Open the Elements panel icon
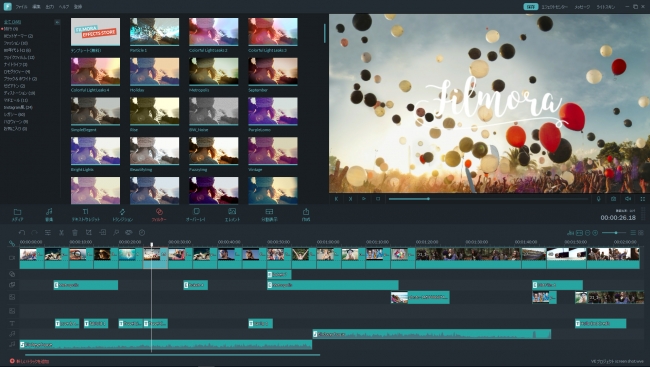 (232, 214)
